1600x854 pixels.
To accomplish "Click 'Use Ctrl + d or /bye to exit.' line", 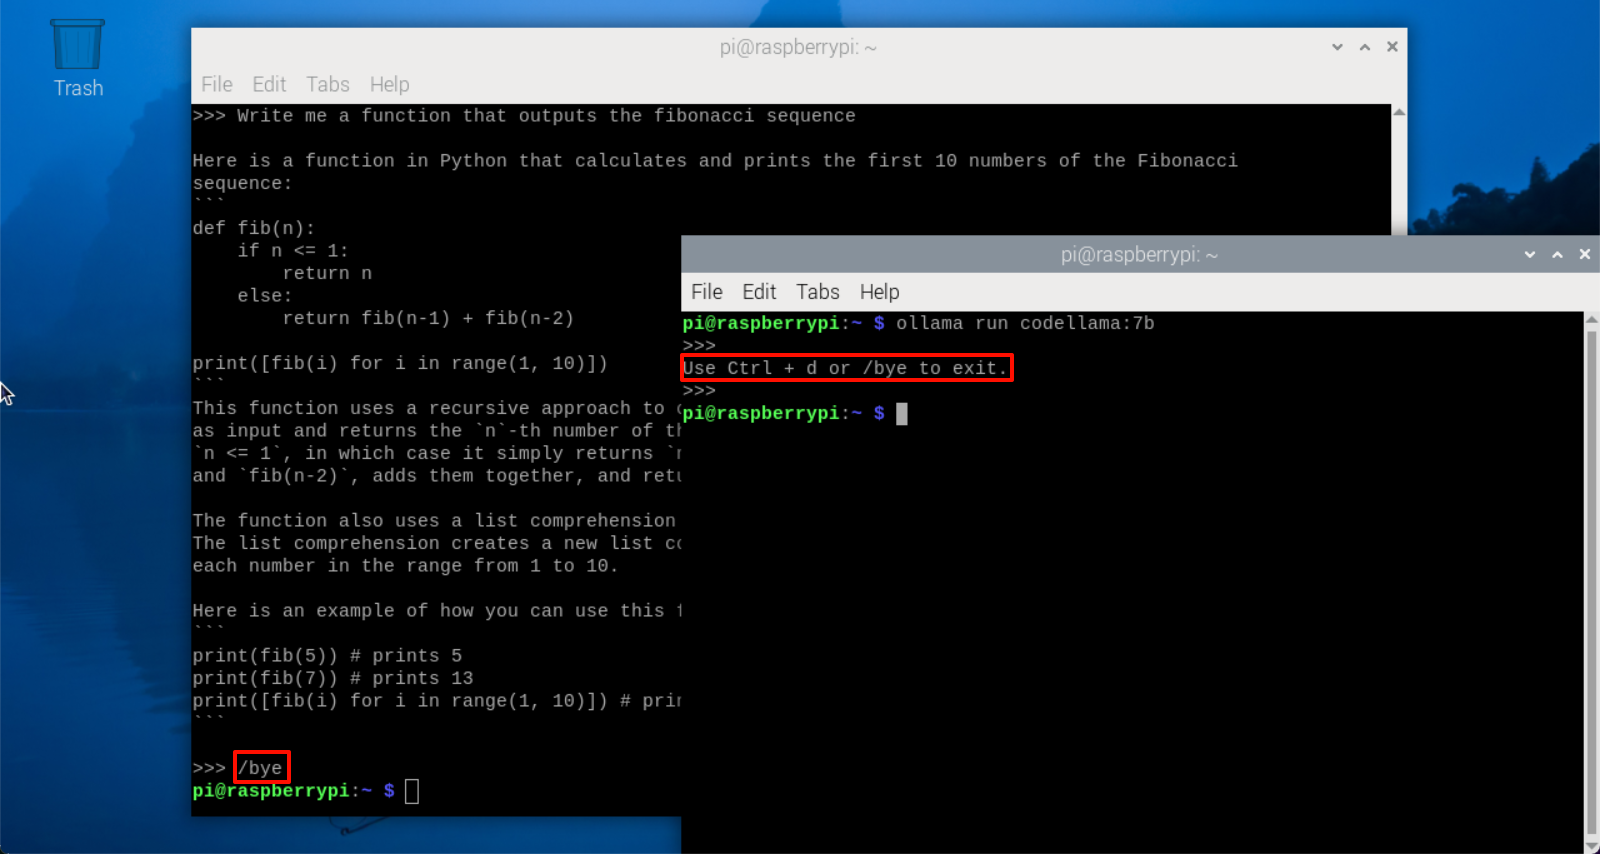I will pos(846,368).
